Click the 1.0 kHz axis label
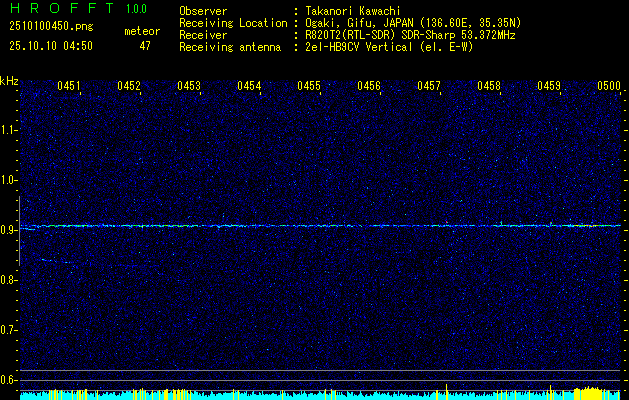 (9, 180)
